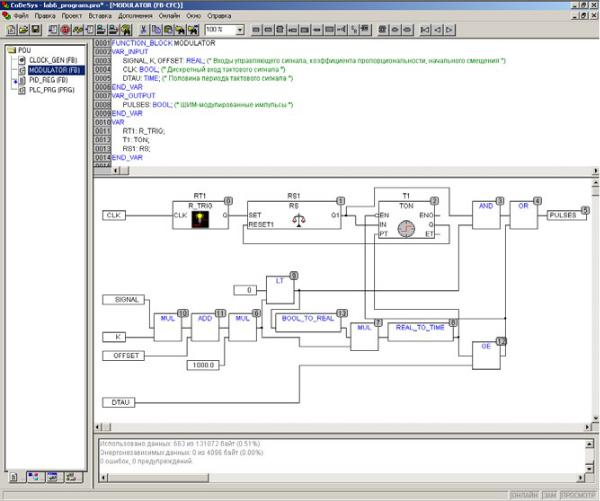Open the Проект menu
The height and width of the screenshot is (501, 600).
pos(72,17)
